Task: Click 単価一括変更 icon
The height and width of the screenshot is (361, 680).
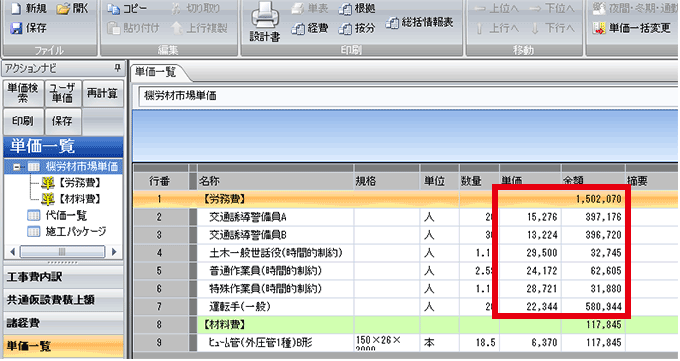Action: coord(599,28)
